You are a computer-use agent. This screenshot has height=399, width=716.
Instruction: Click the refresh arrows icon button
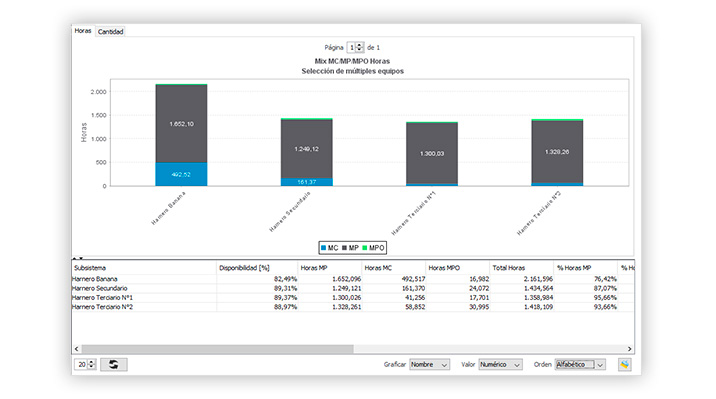pos(114,364)
